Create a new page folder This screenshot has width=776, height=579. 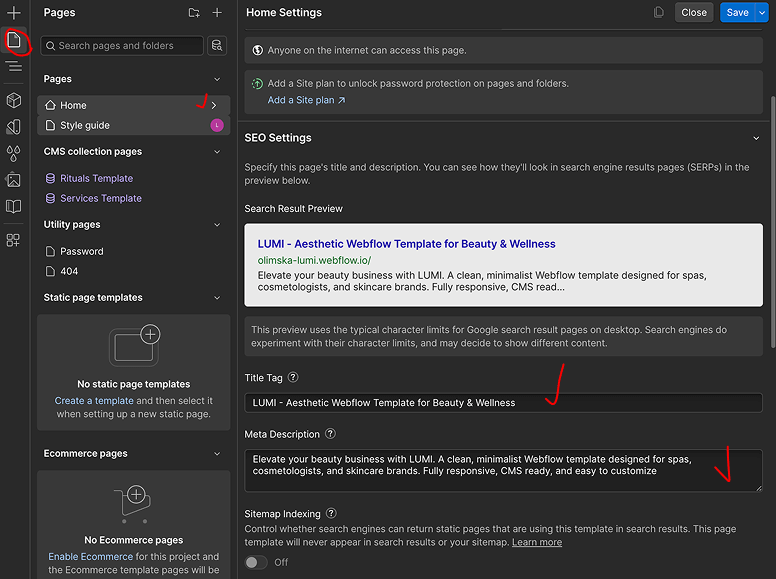[x=194, y=13]
